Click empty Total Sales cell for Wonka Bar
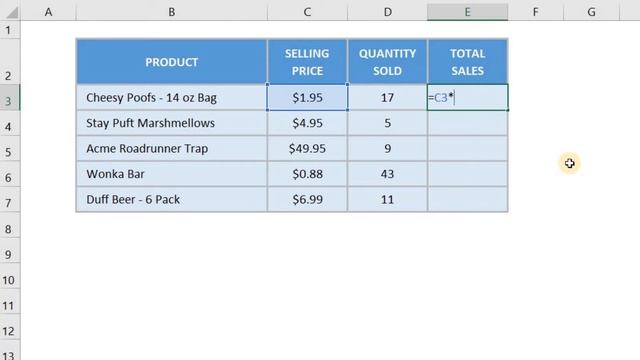This screenshot has height=360, width=640. [x=467, y=174]
